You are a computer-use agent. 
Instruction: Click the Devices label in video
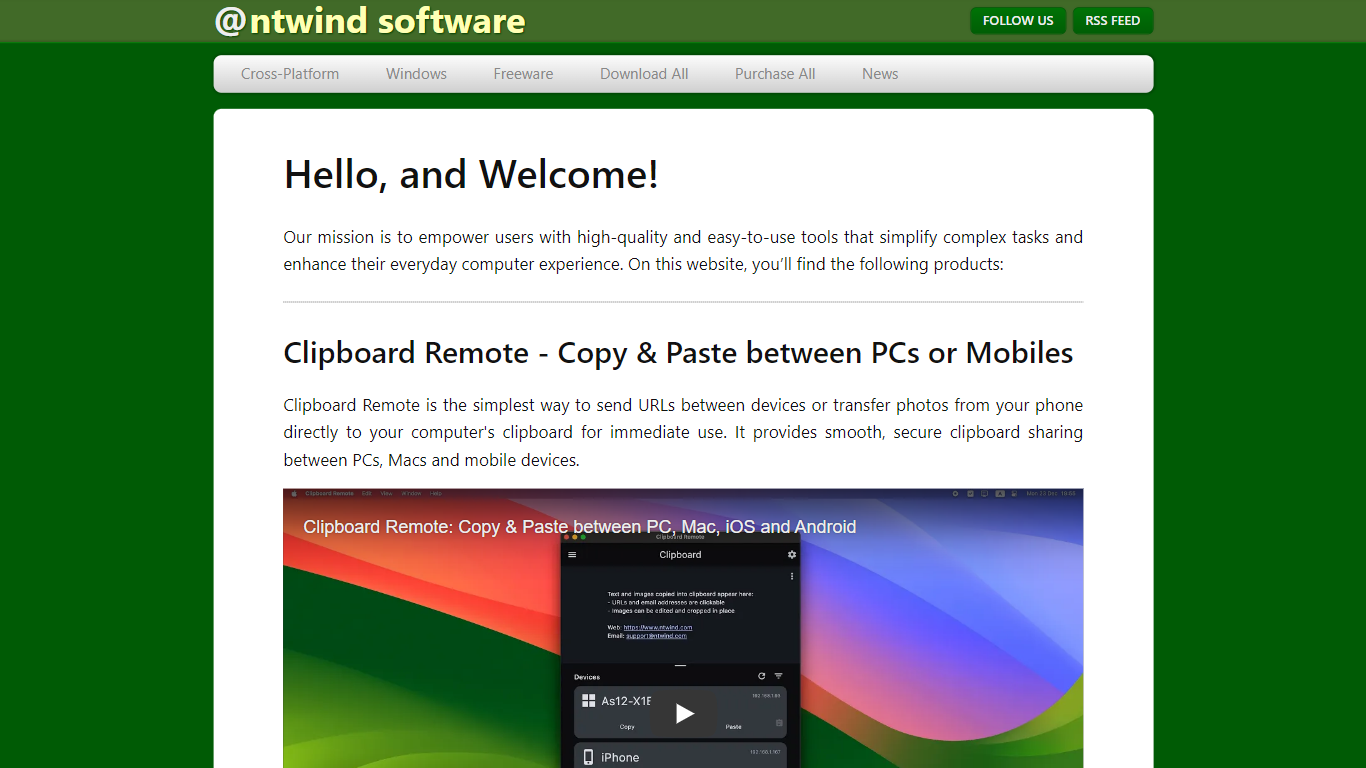point(587,677)
